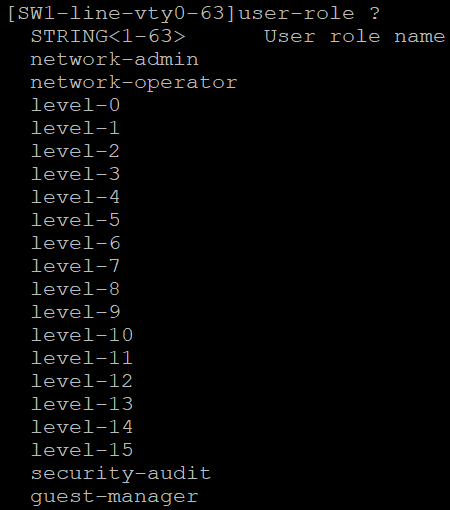The height and width of the screenshot is (510, 450).
Task: Click the network-operator role text
Action: [134, 84]
